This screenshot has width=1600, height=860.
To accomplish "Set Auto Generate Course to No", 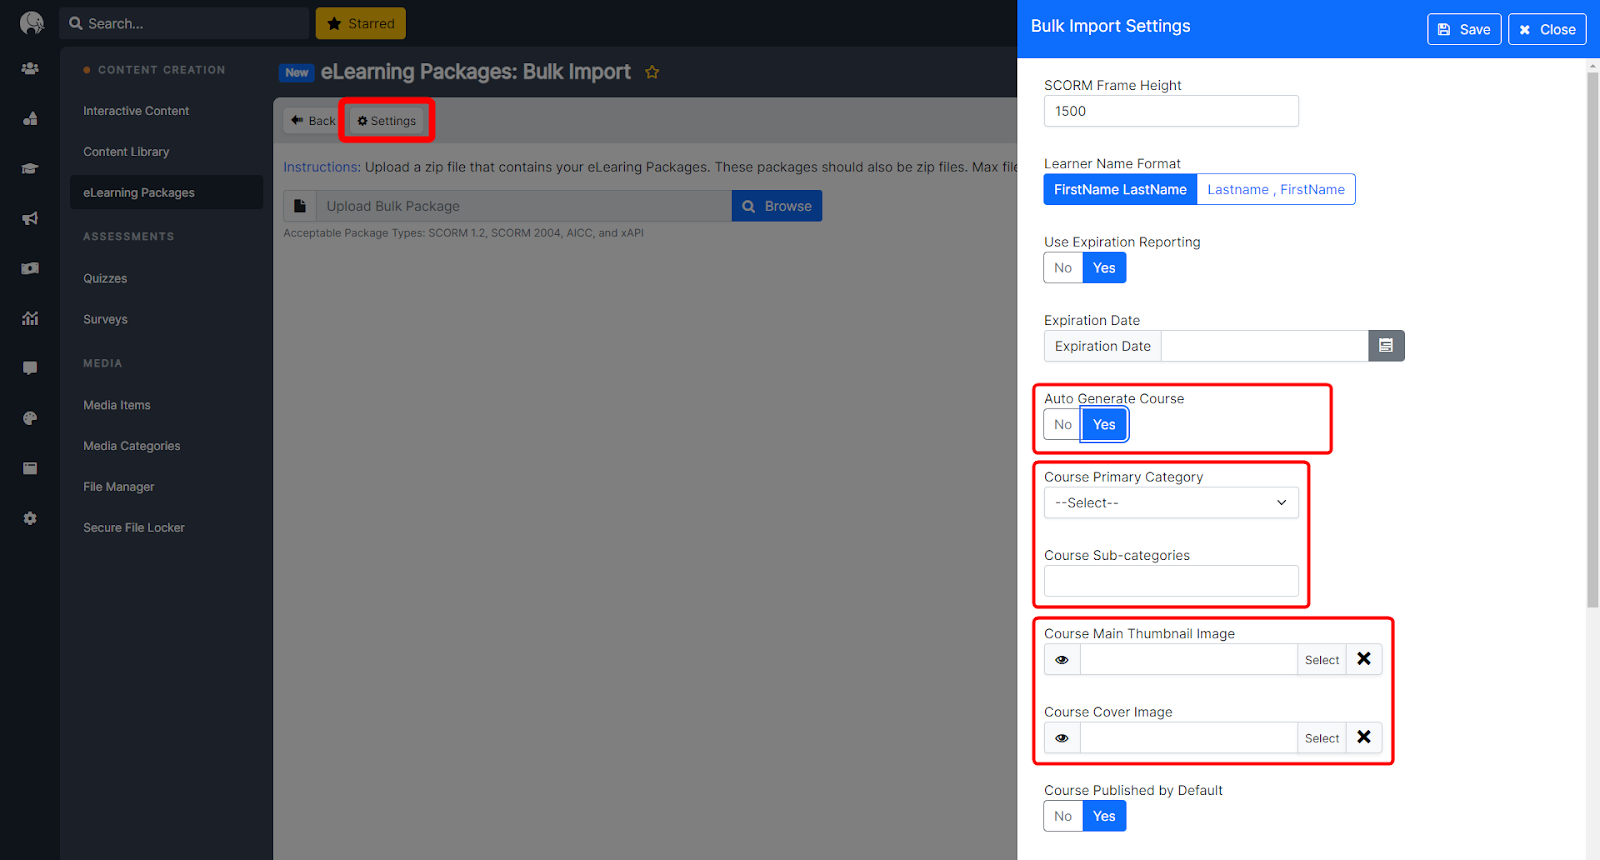I will click(x=1063, y=425).
